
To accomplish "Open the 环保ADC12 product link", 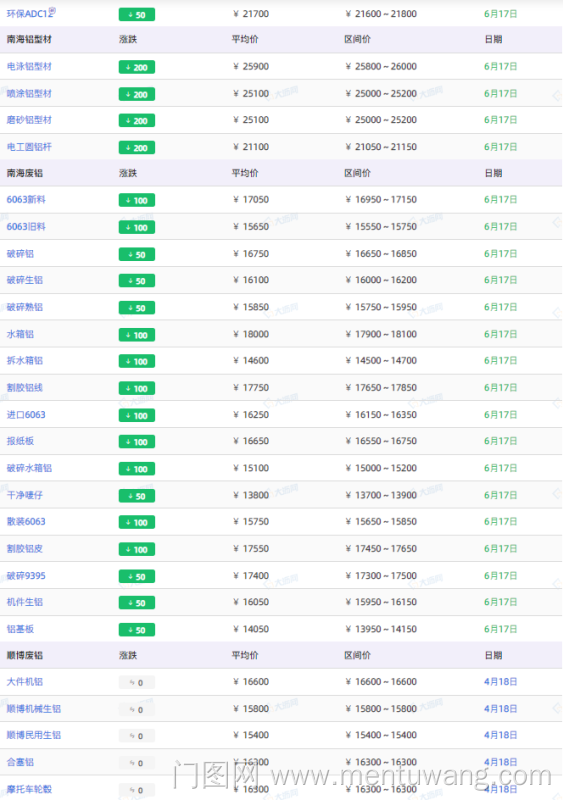I will coord(29,14).
